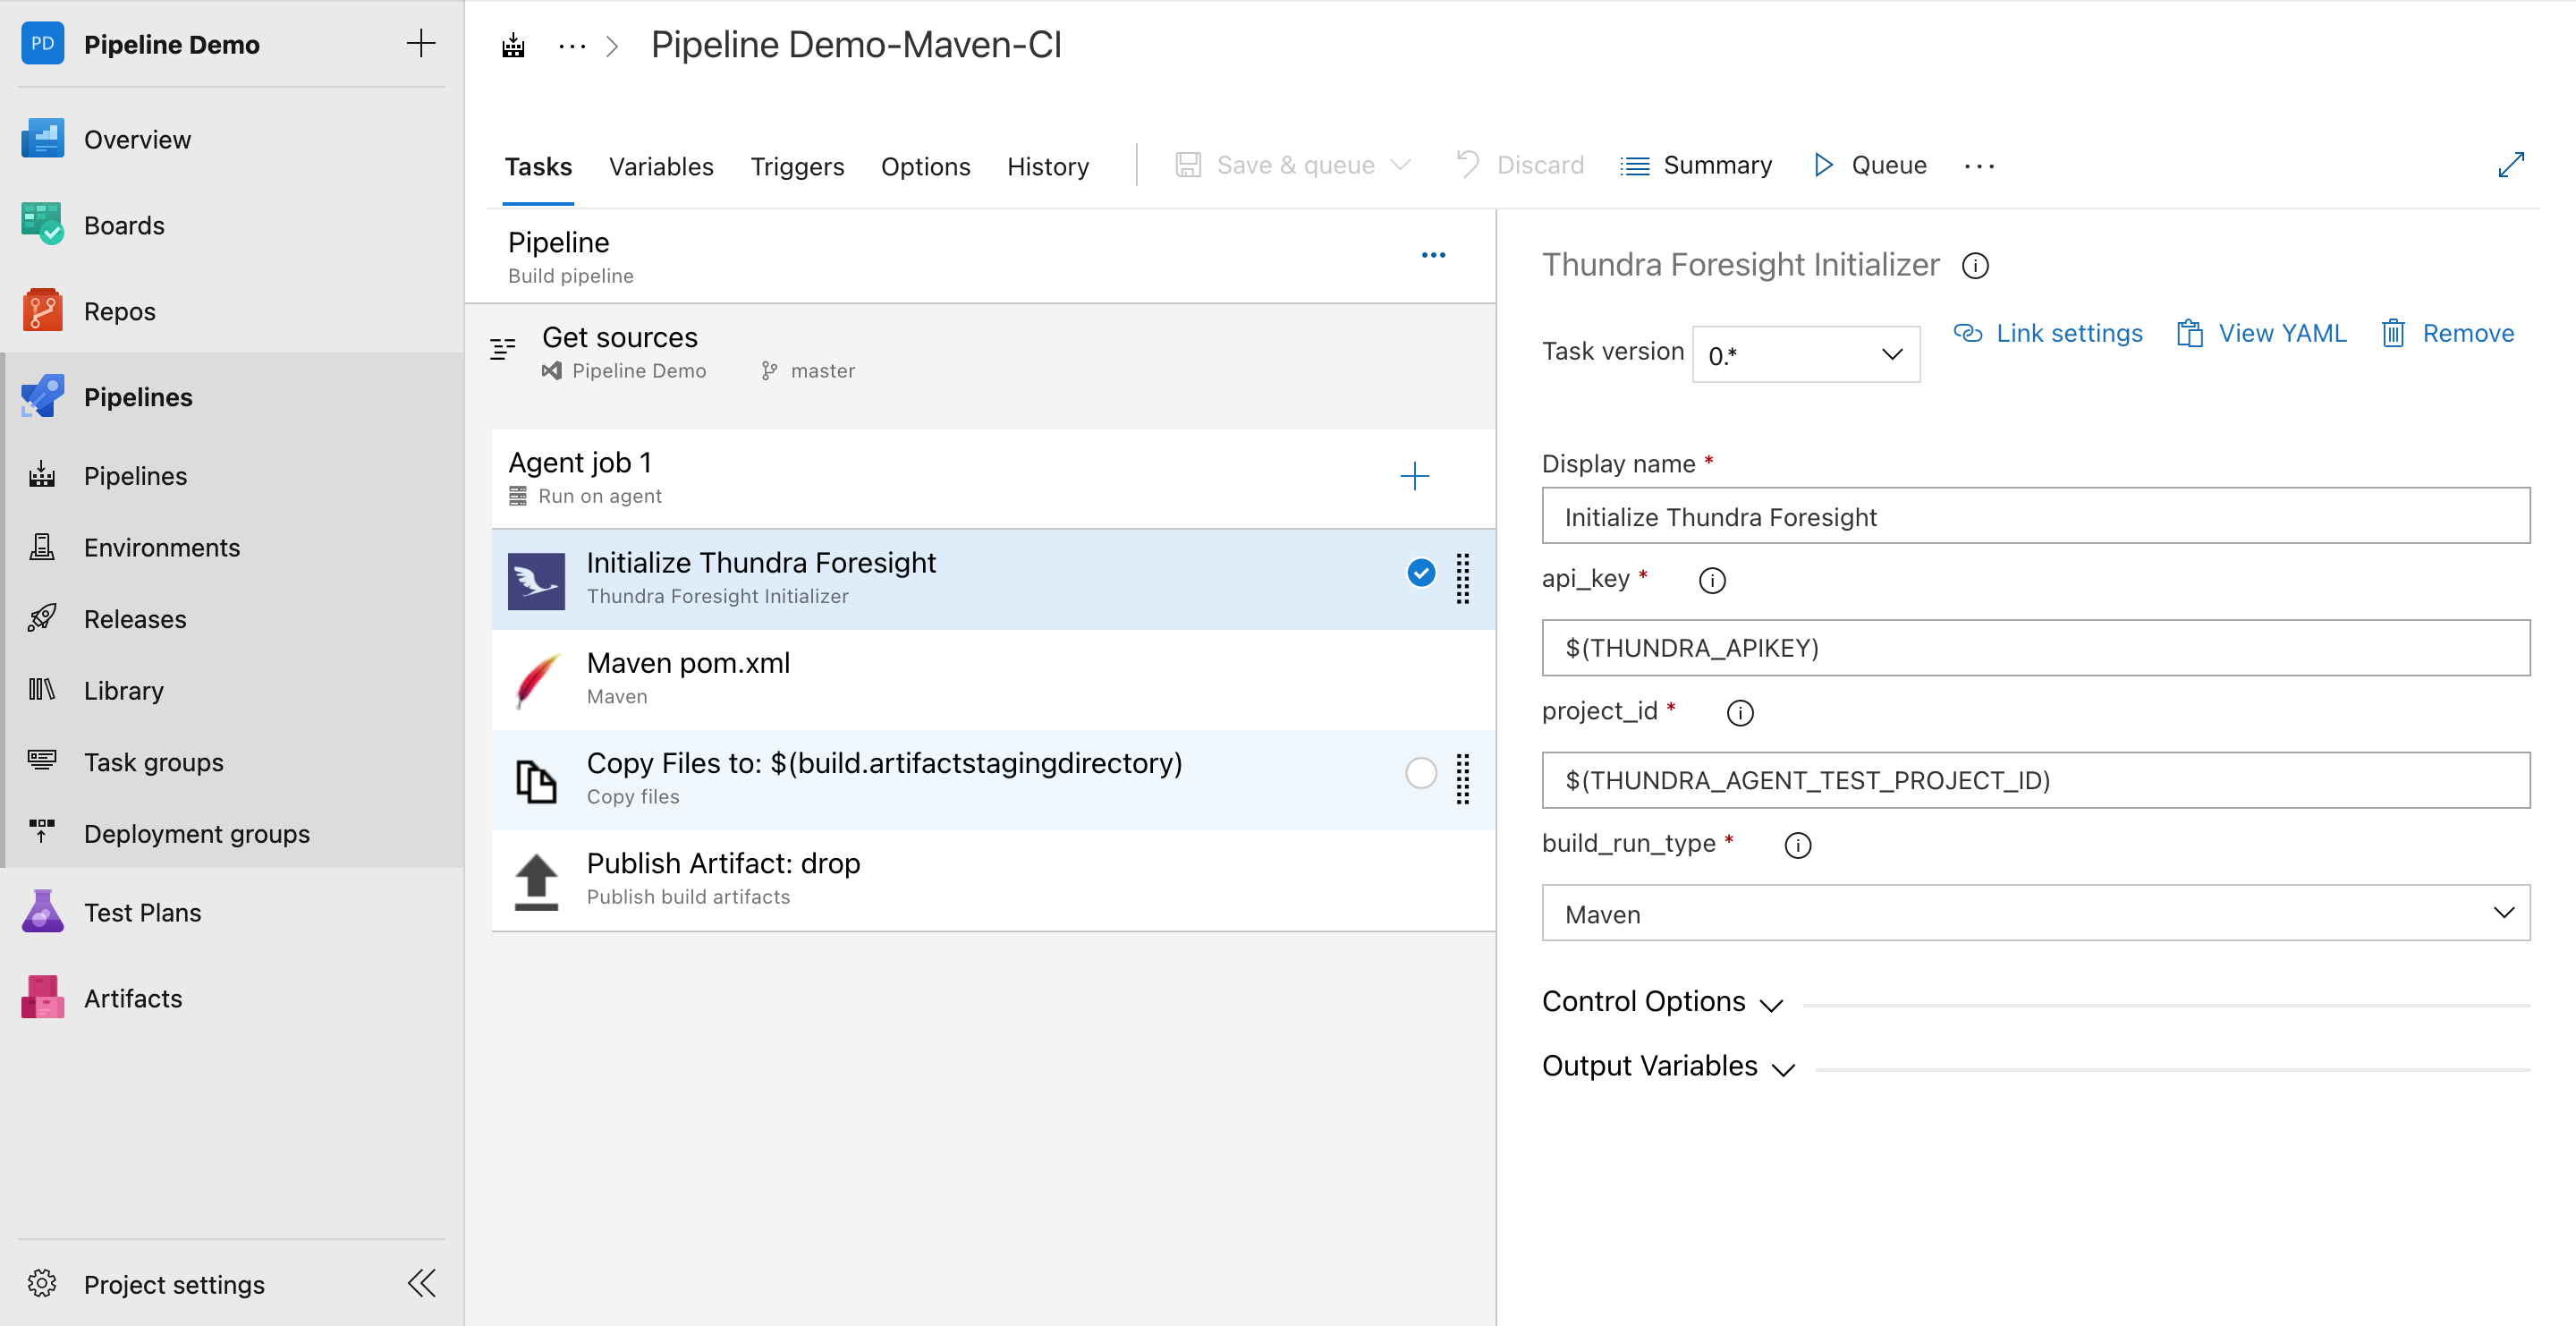Open the Save & queue dropdown arrow
The width and height of the screenshot is (2576, 1326).
click(x=1400, y=165)
